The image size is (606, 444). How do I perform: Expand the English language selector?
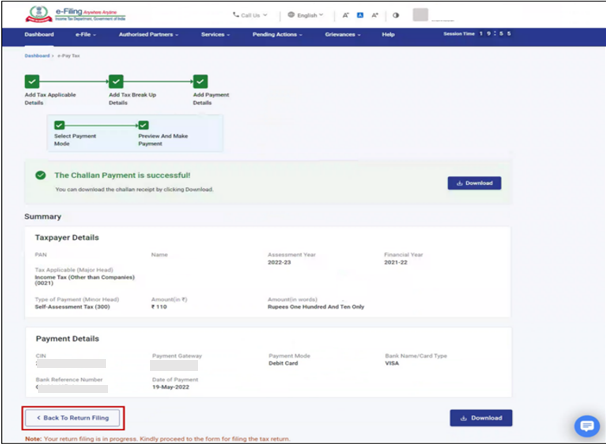click(x=305, y=16)
